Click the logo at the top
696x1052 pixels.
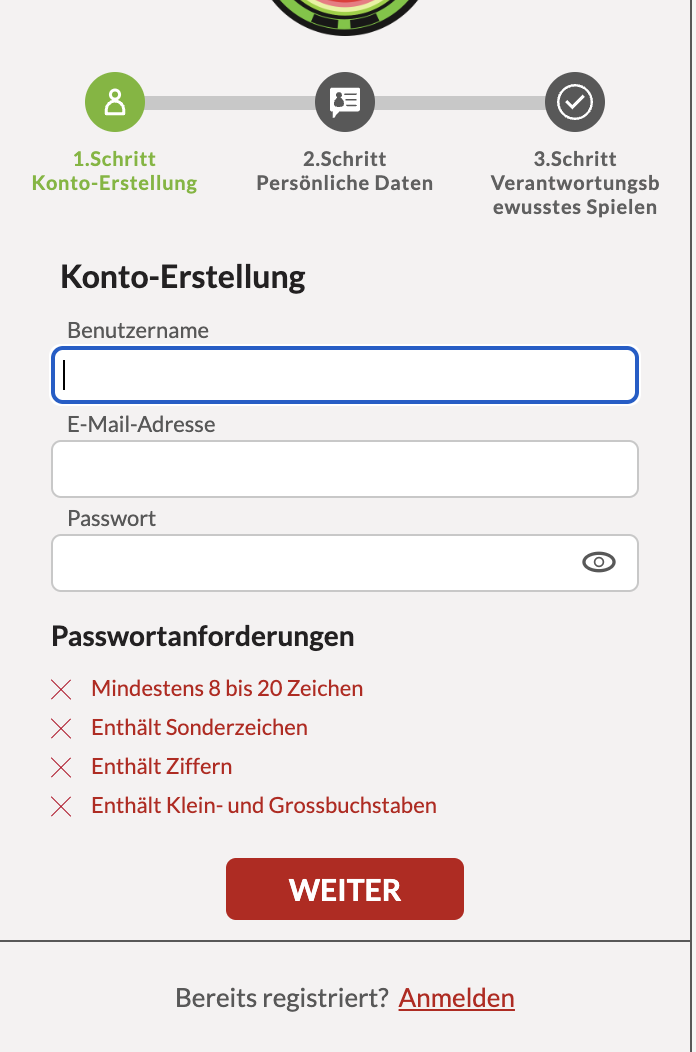click(345, 12)
